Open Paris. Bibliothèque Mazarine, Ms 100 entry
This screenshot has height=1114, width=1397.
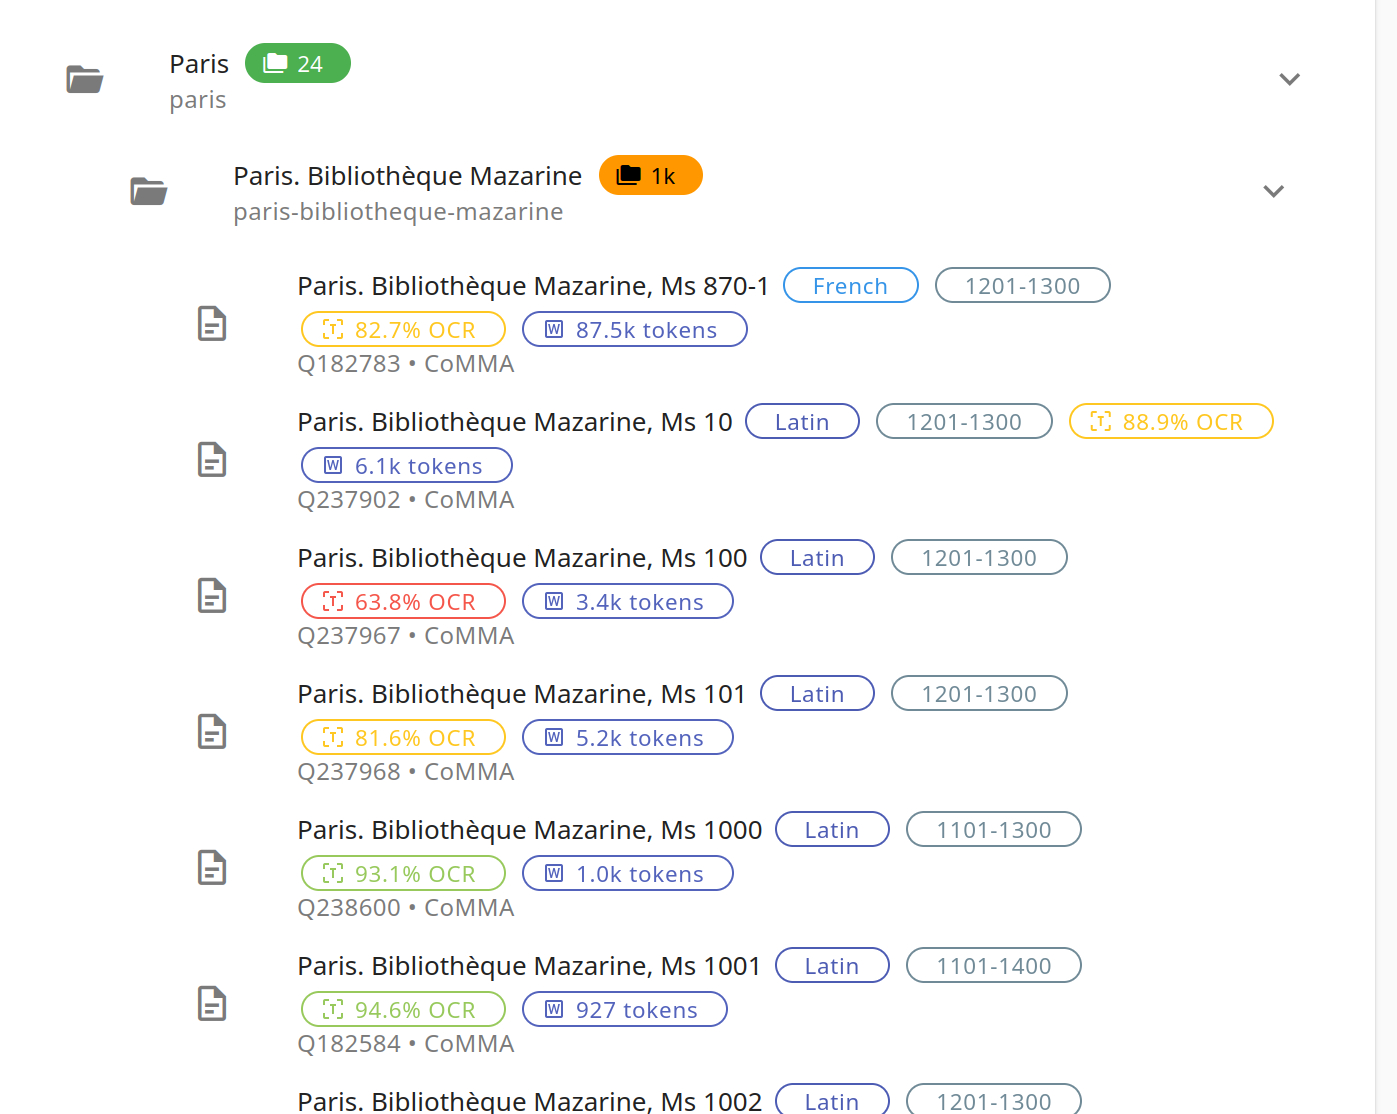coord(521,558)
